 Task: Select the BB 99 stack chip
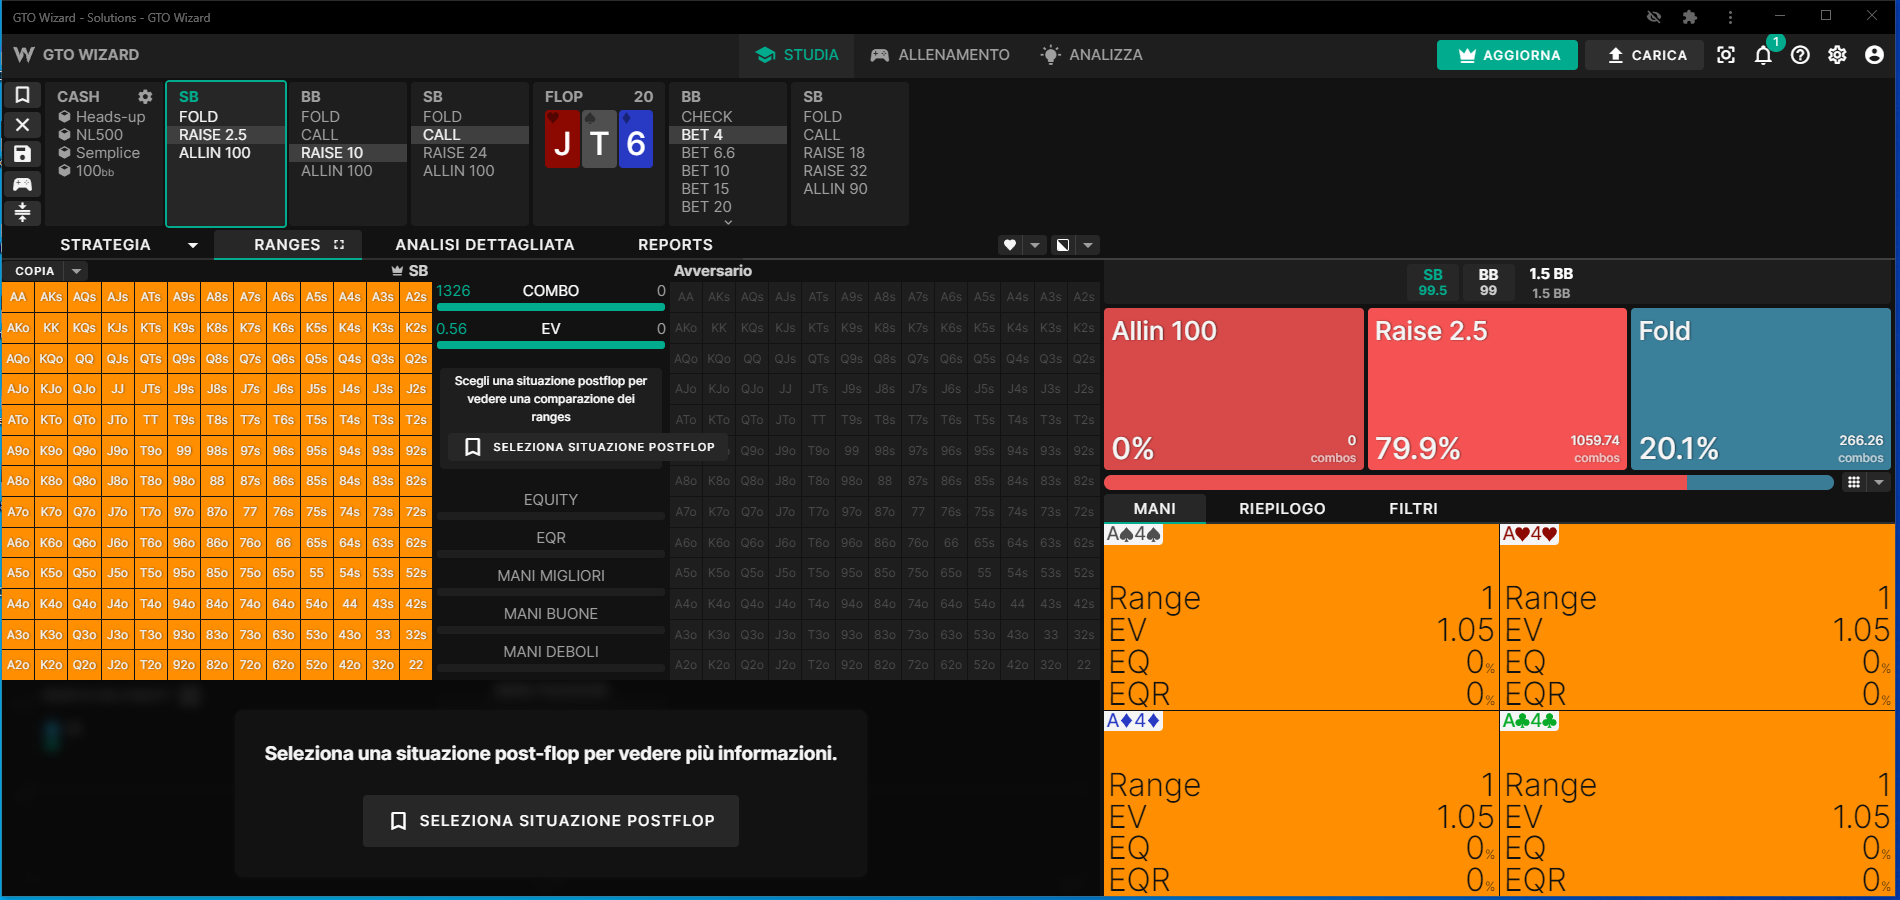pos(1488,282)
